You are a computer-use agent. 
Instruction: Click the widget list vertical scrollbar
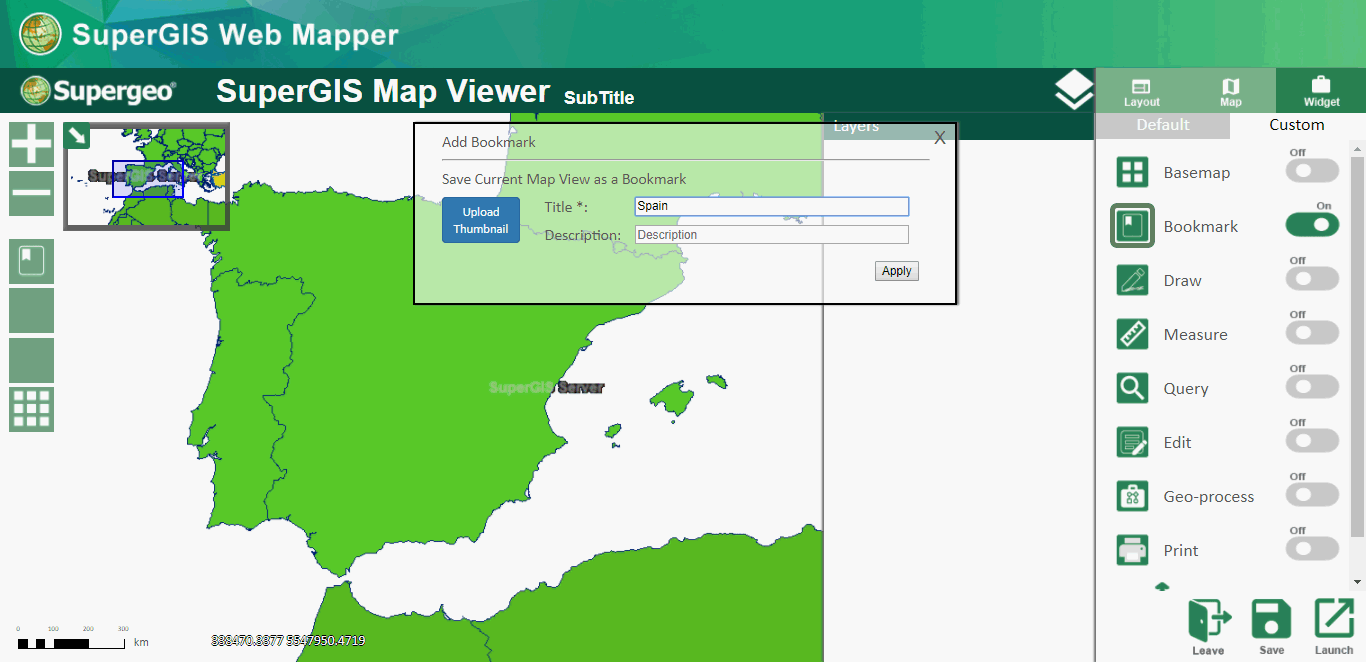tap(1357, 346)
